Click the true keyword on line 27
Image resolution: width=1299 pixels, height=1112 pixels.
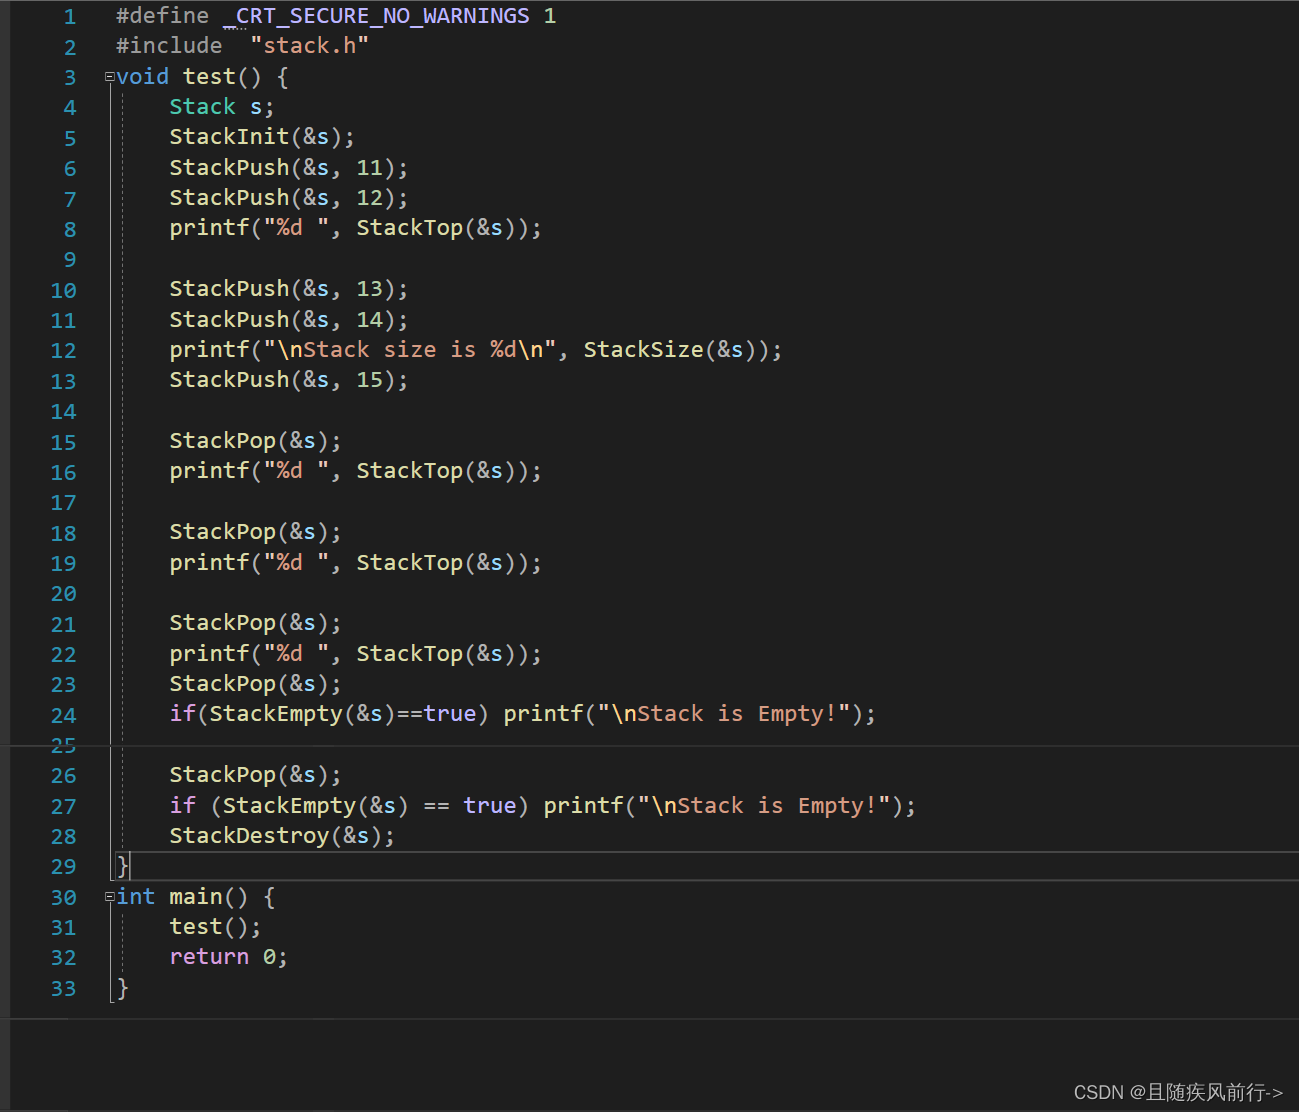click(x=489, y=806)
